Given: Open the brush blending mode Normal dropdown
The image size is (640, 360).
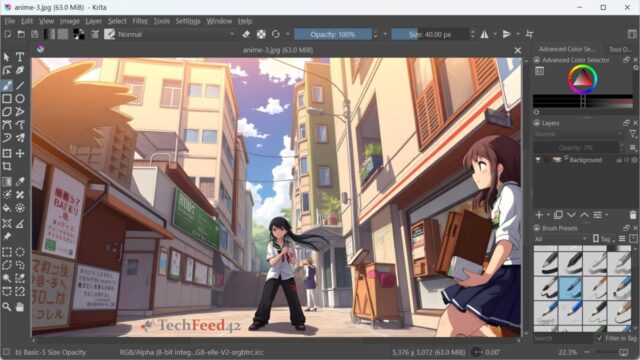Looking at the screenshot, I should (x=176, y=34).
